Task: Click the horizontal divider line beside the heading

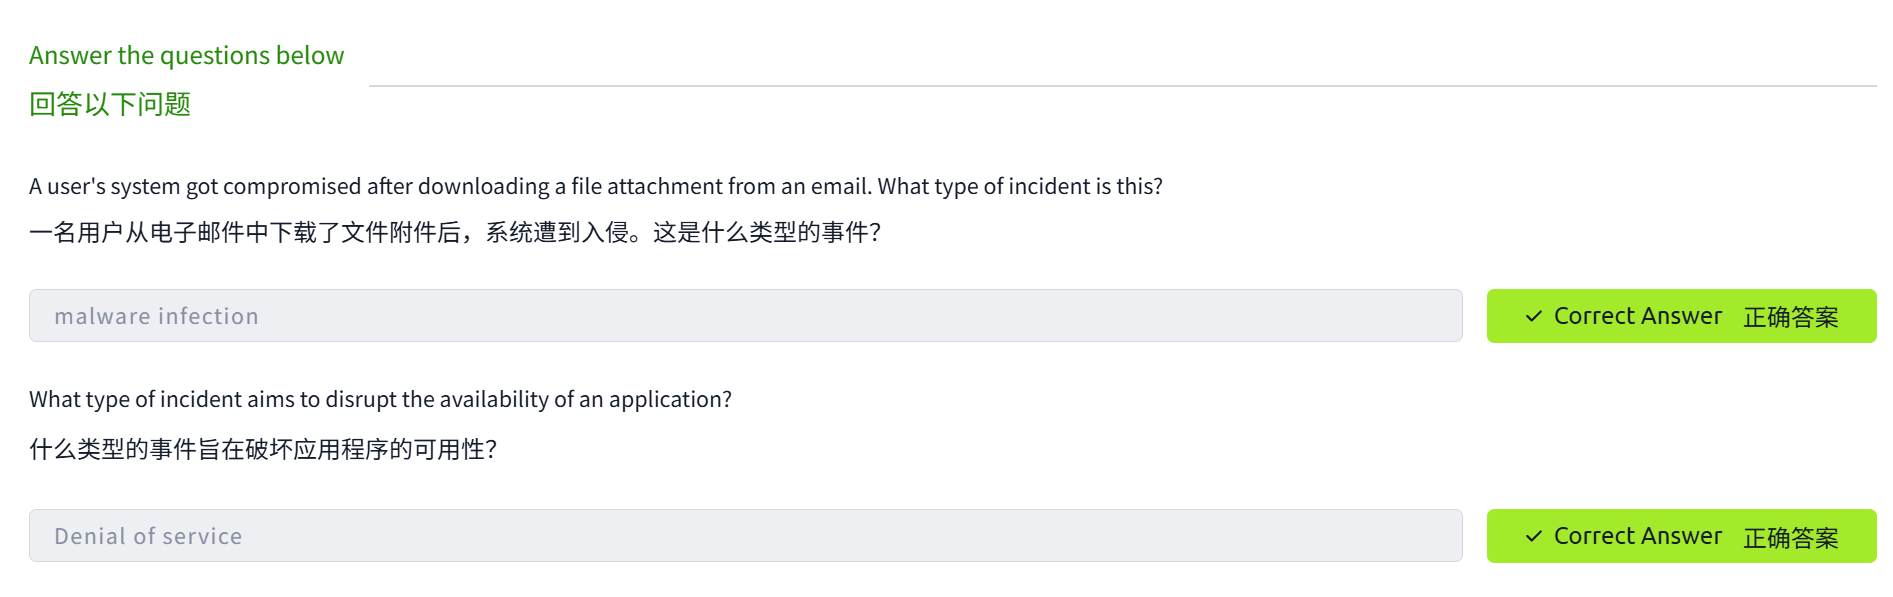Action: pos(1122,86)
